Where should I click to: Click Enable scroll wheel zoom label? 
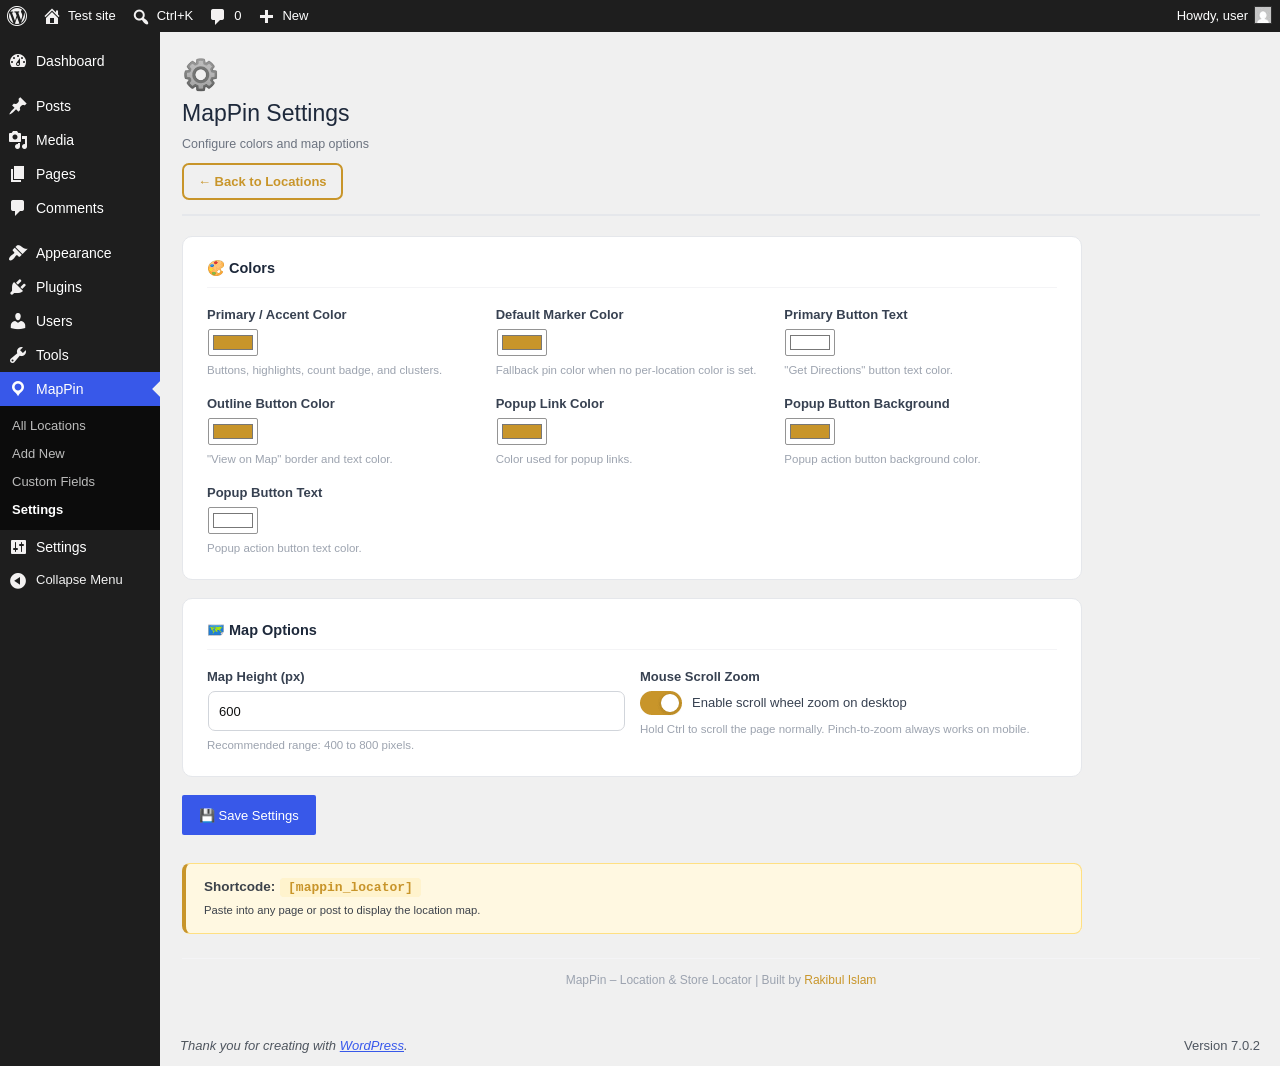[799, 703]
